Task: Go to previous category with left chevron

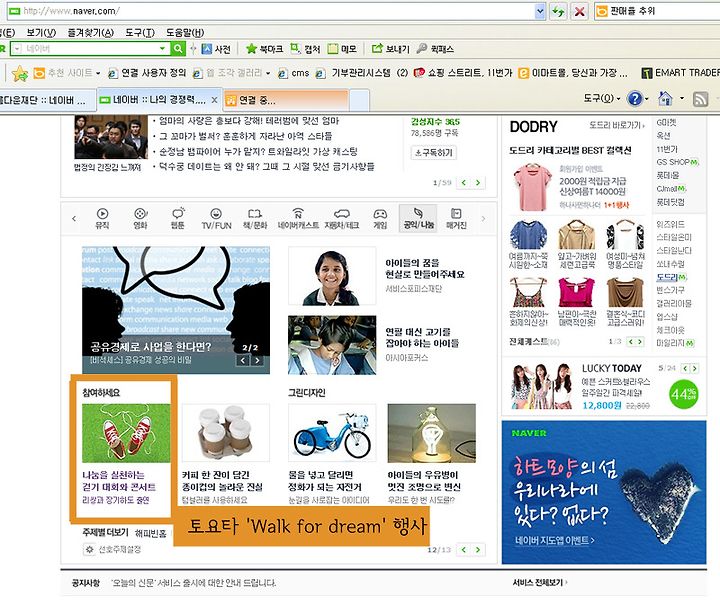Action: tap(74, 219)
